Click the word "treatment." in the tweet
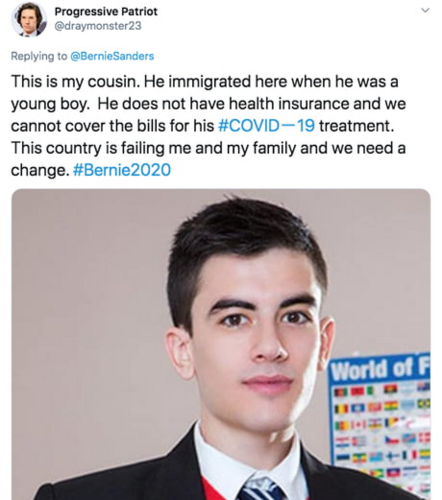Screen dimensions: 442x500 [x=356, y=126]
